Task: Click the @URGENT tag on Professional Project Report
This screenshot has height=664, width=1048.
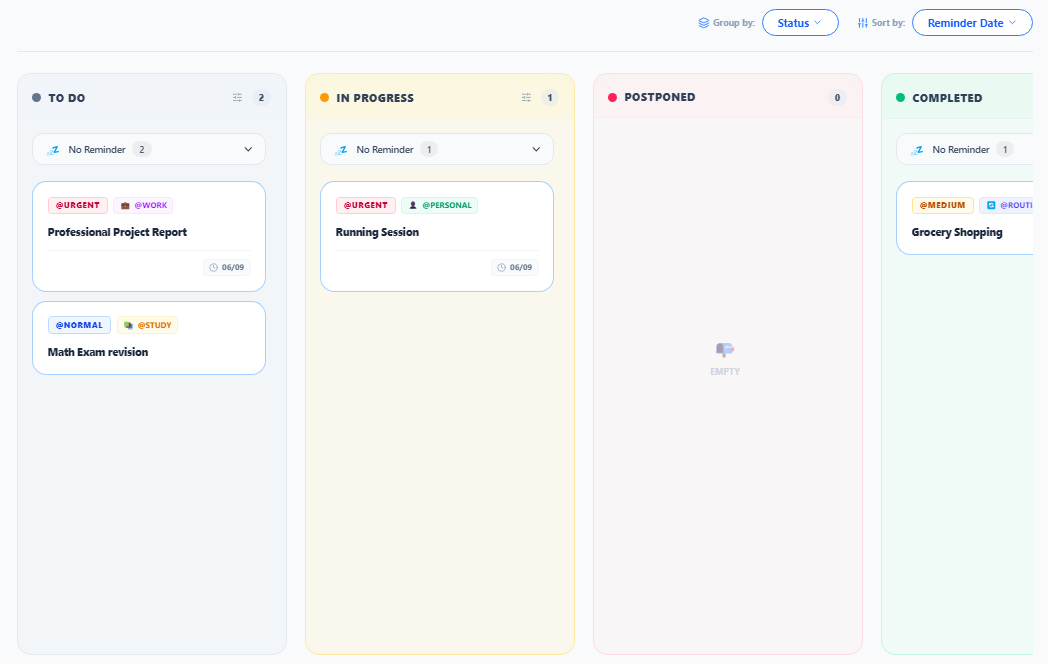Action: click(x=78, y=205)
